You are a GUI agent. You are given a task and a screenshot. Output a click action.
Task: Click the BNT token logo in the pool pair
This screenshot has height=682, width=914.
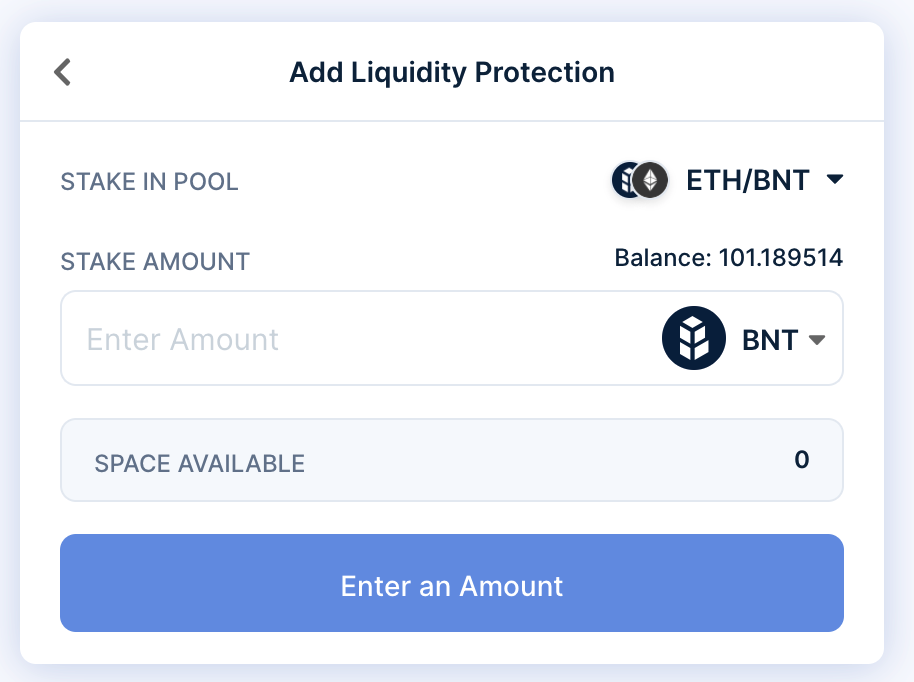click(624, 180)
